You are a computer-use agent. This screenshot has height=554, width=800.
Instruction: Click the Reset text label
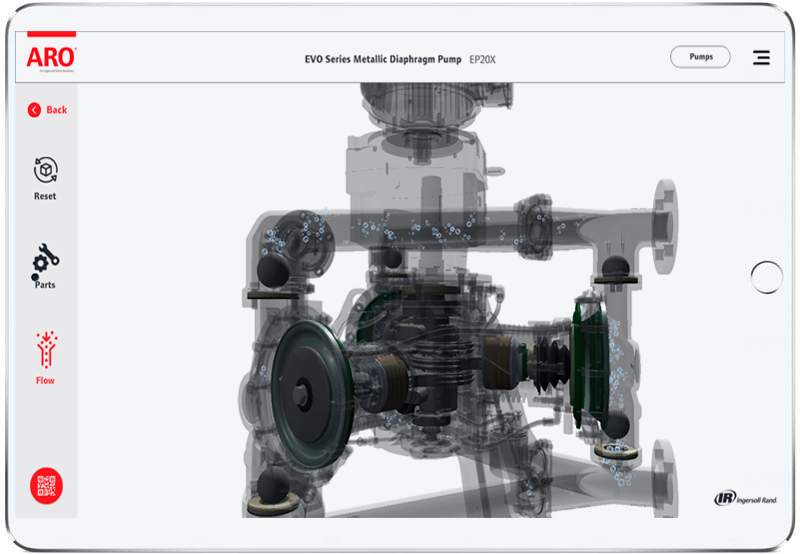[x=45, y=197]
